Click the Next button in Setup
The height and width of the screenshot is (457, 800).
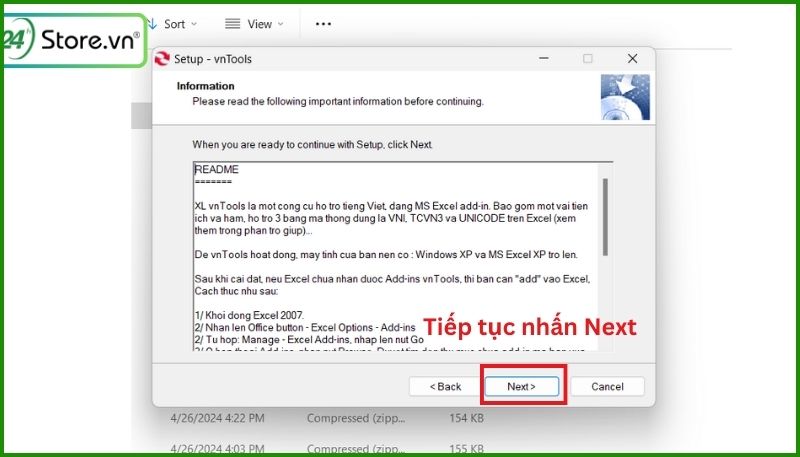(521, 387)
